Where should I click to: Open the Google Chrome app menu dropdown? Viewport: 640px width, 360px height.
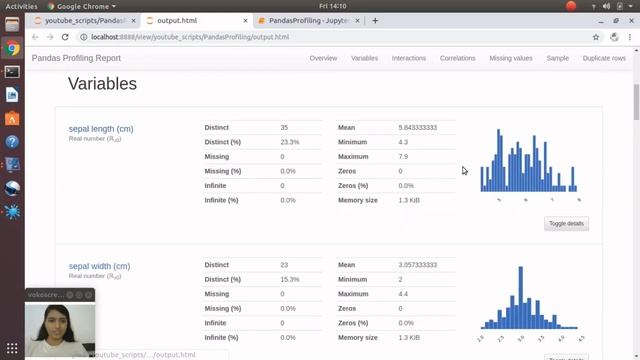[82, 6]
